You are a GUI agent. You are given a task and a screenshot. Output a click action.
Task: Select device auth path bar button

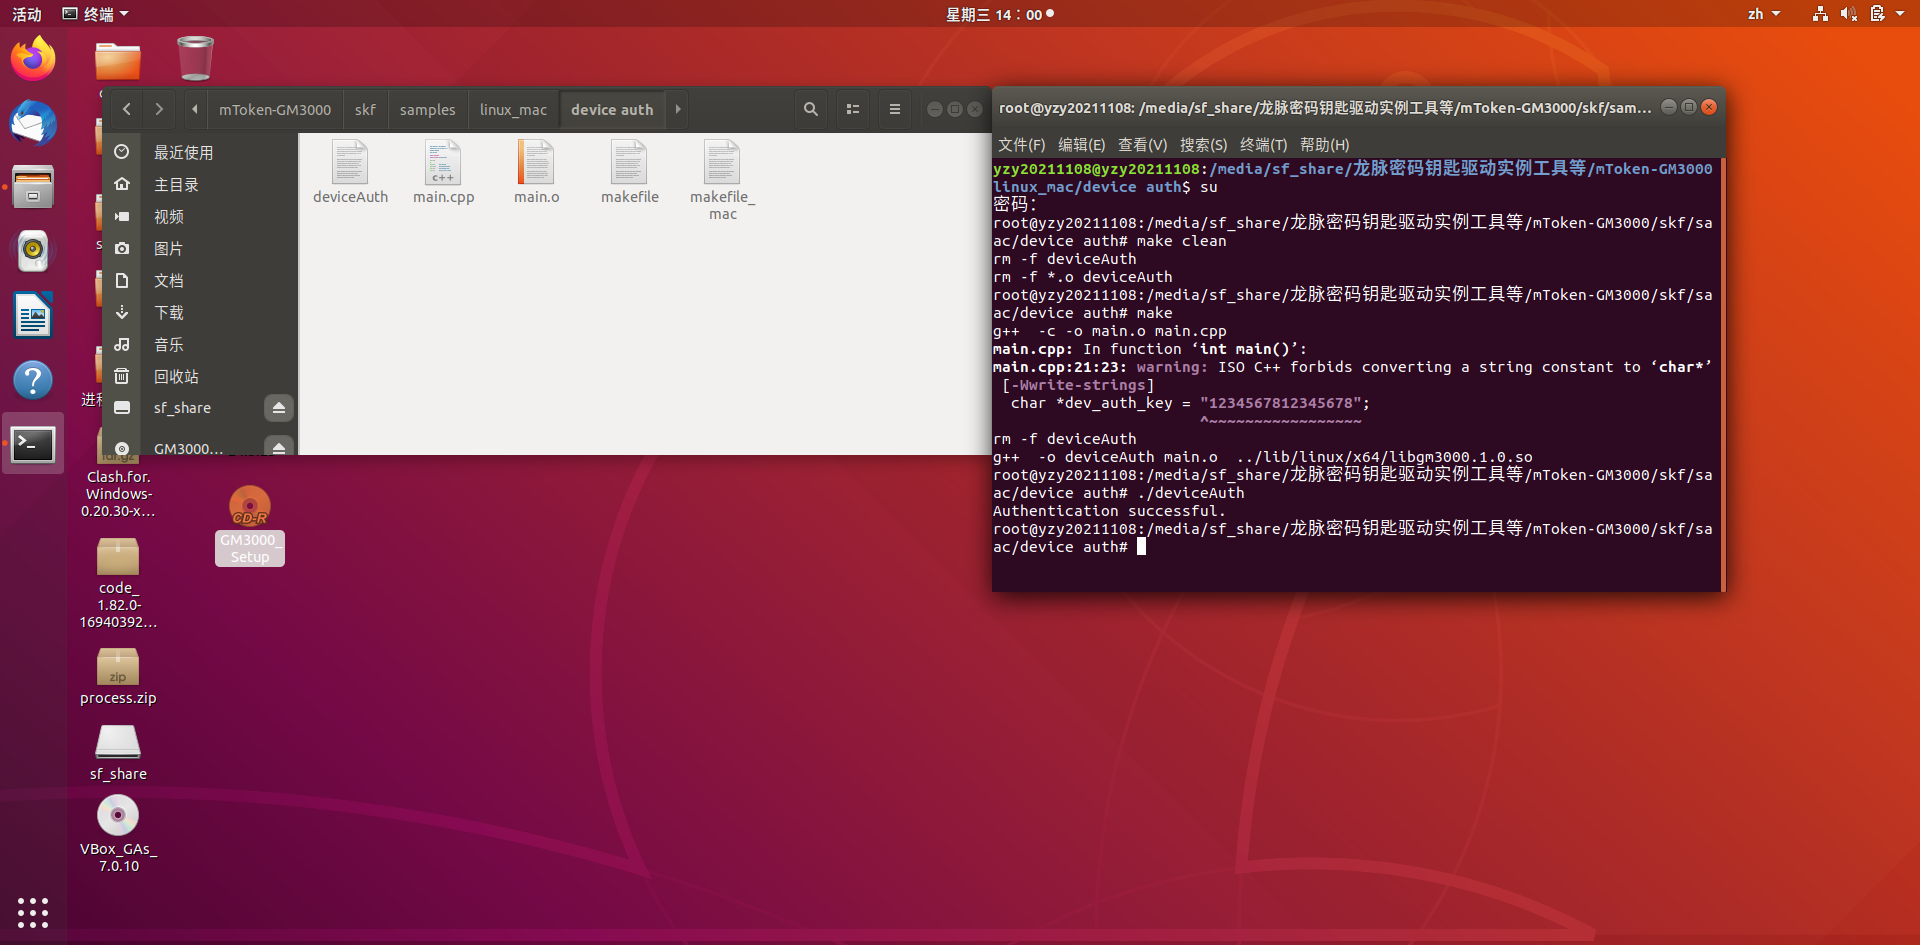pyautogui.click(x=612, y=109)
